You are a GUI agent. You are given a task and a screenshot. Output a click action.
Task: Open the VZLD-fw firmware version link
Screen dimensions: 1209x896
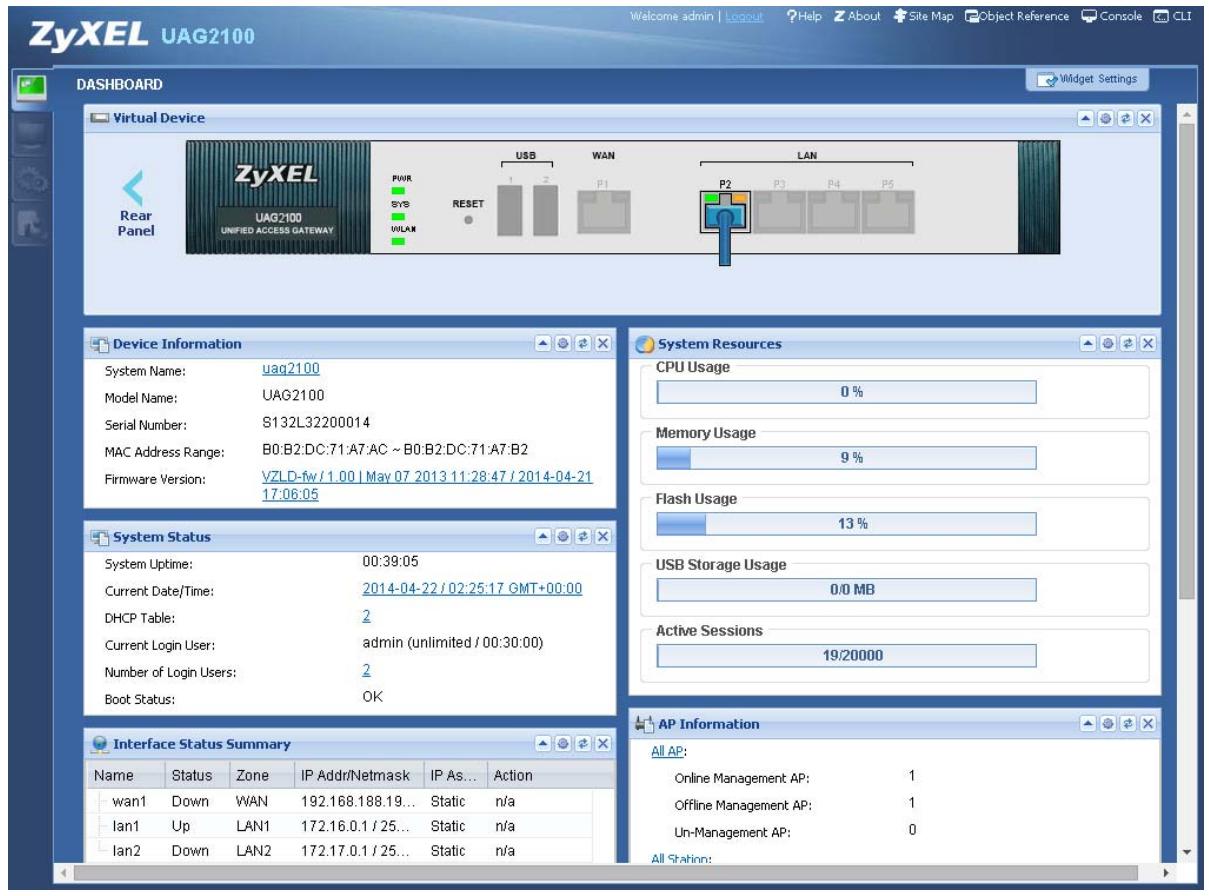tap(427, 486)
